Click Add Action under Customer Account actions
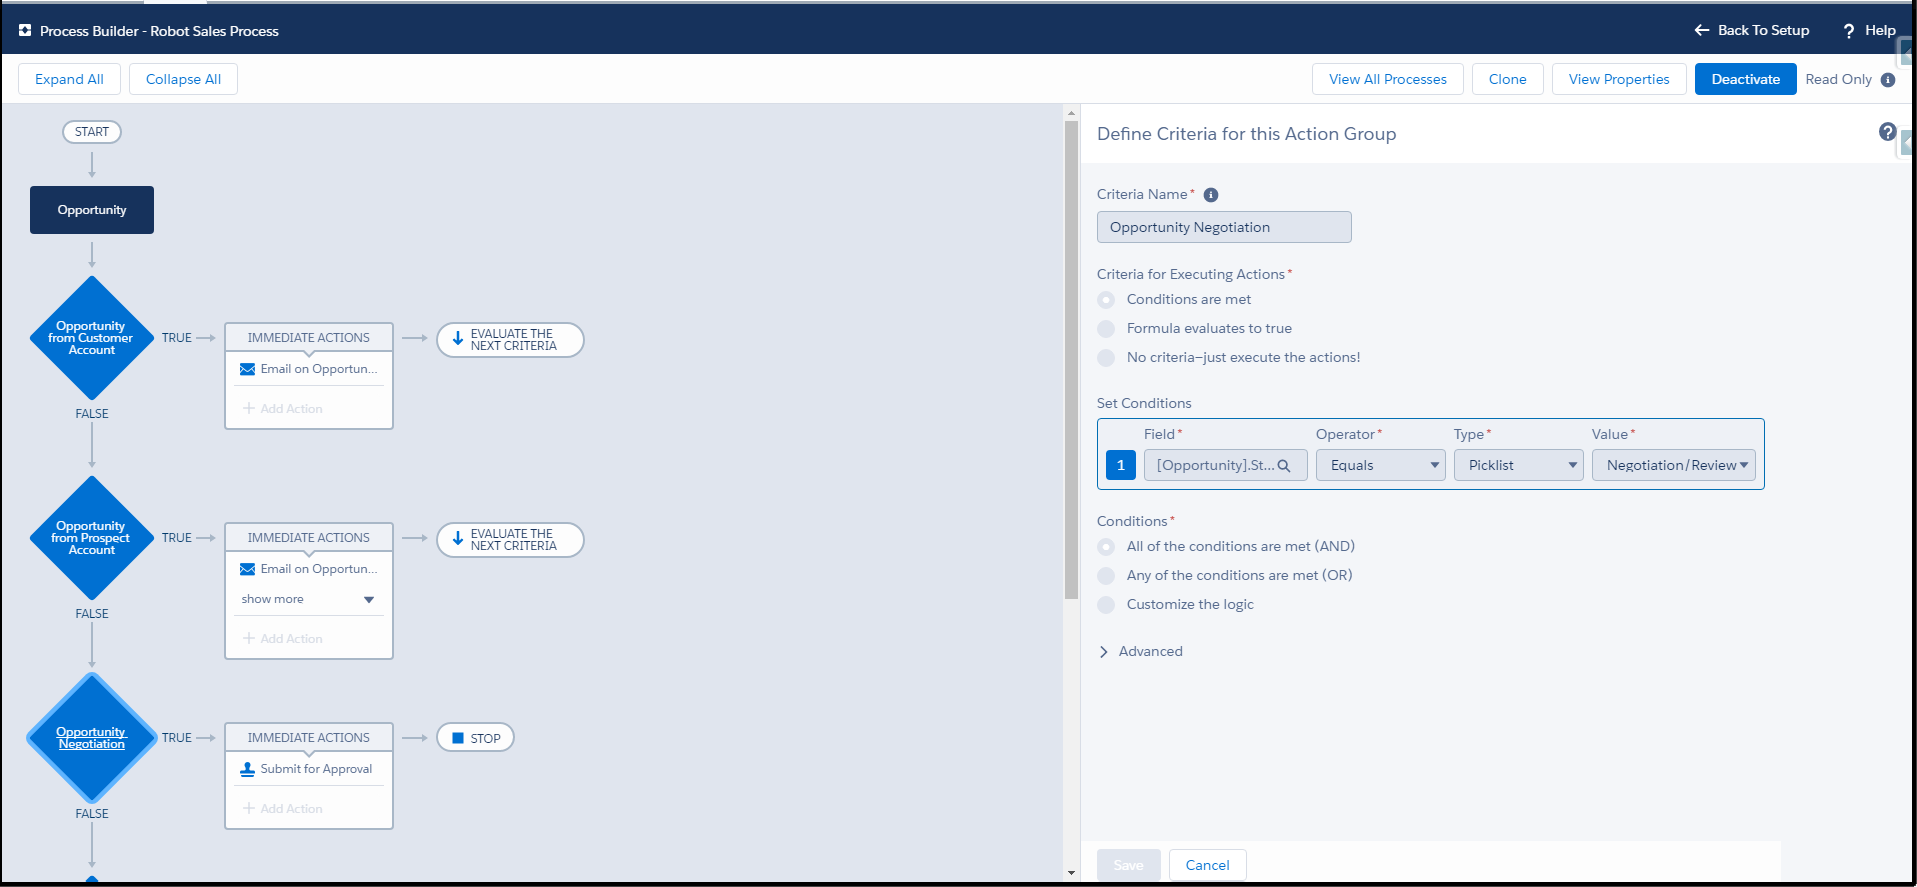1917x887 pixels. (283, 409)
